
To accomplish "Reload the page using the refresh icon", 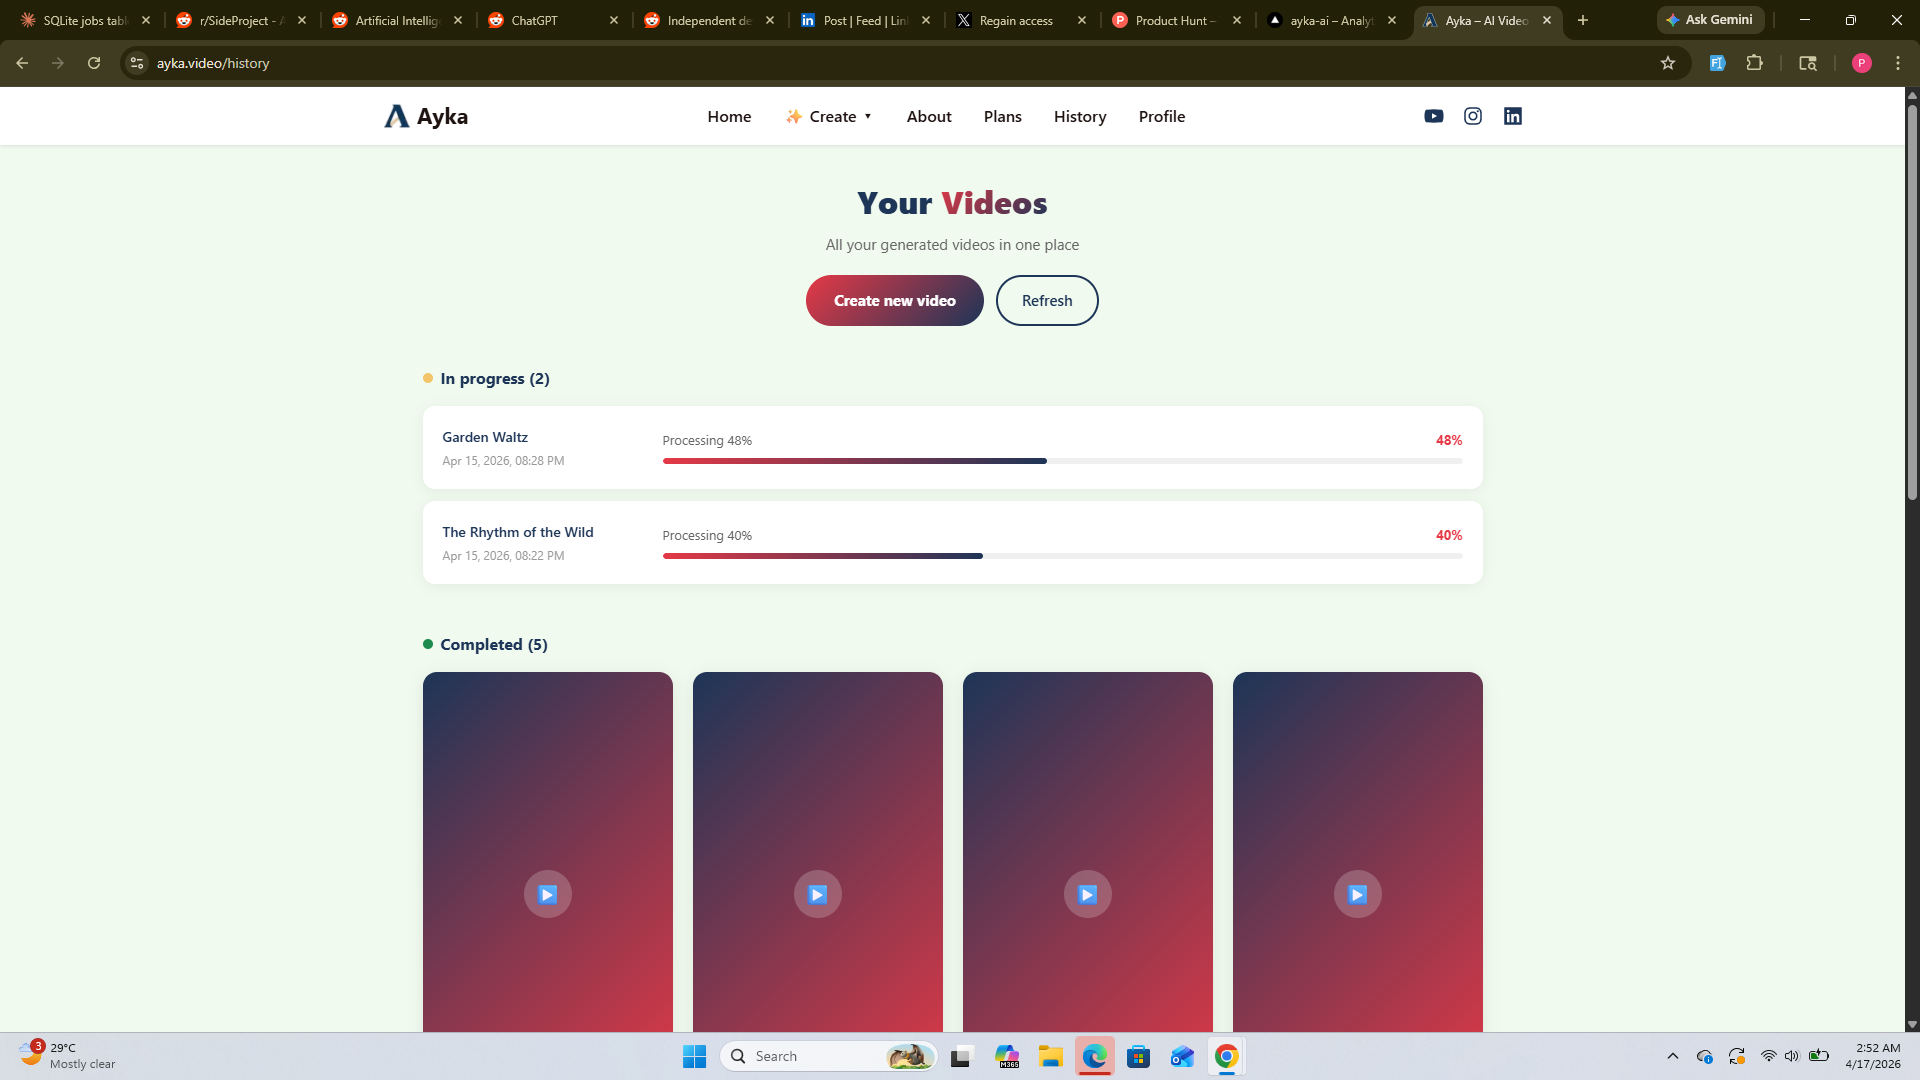I will tap(94, 63).
